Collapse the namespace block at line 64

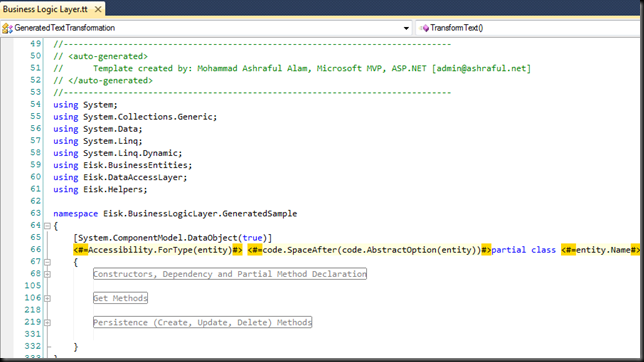tap(47, 226)
